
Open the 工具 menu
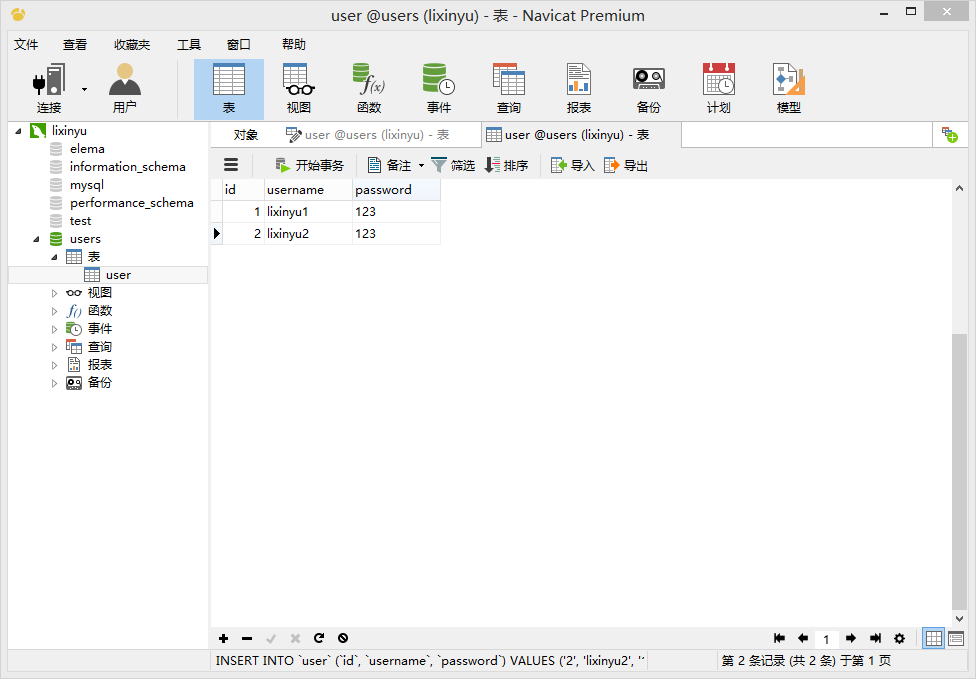[189, 44]
